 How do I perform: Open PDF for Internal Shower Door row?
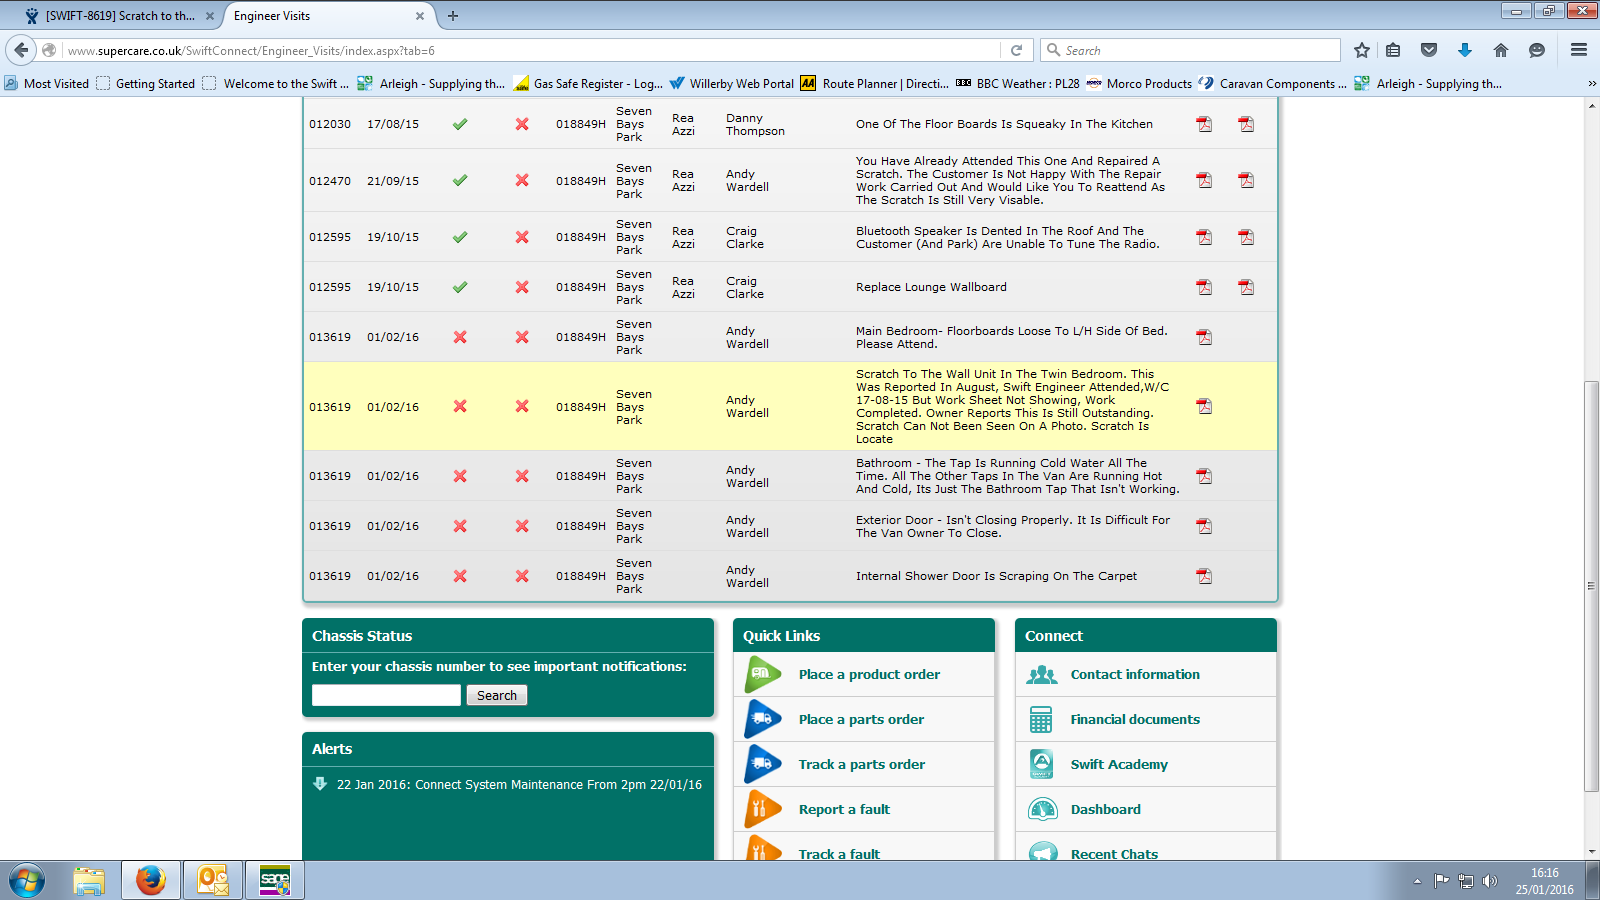[1204, 576]
